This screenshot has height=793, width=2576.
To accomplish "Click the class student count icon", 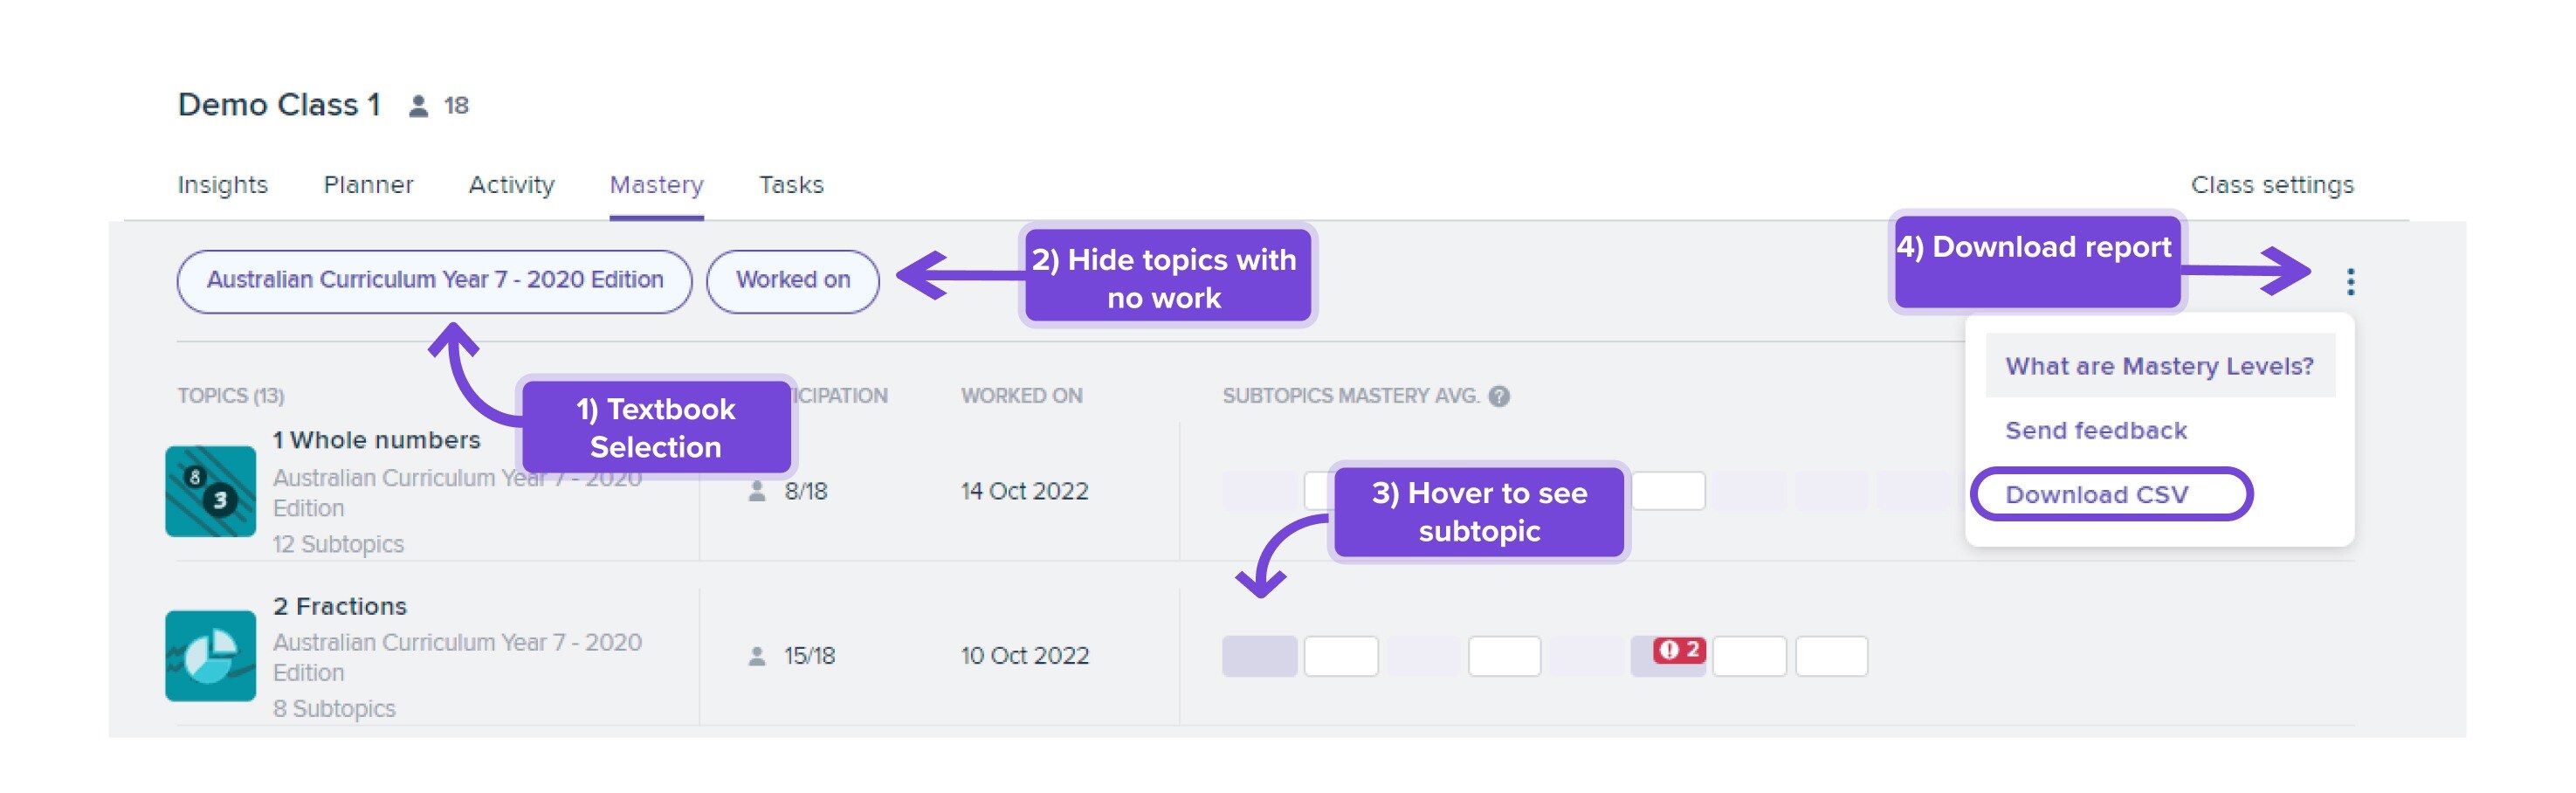I will (x=418, y=106).
